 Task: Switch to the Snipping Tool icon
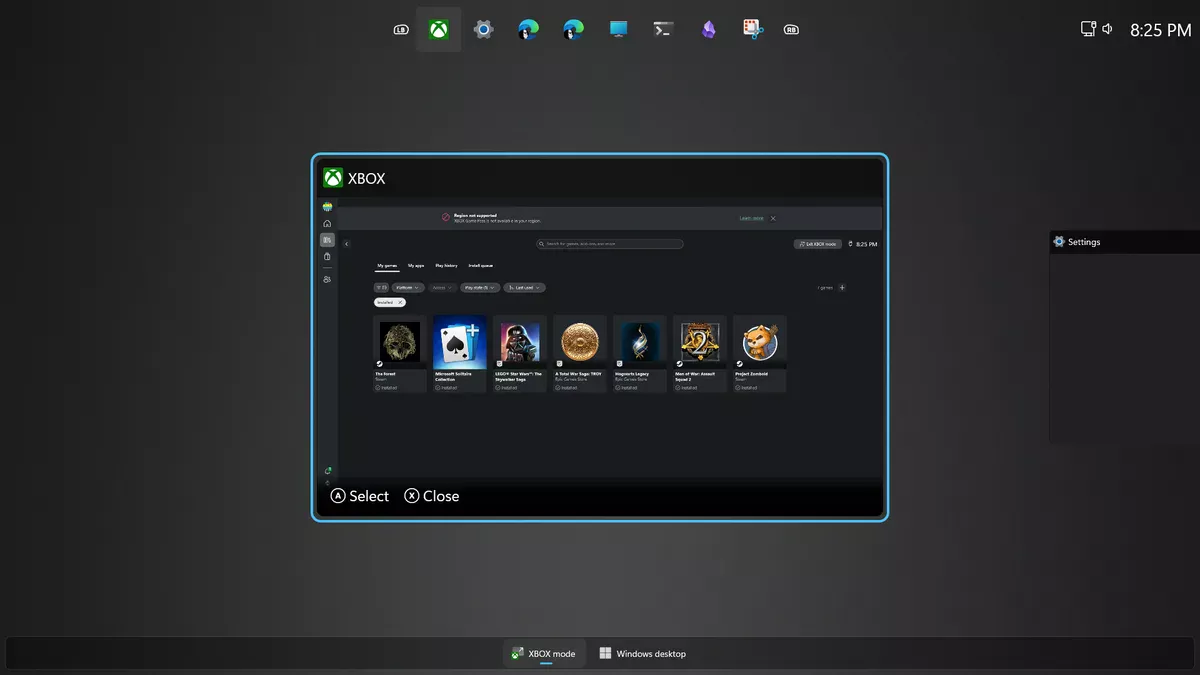click(x=753, y=30)
